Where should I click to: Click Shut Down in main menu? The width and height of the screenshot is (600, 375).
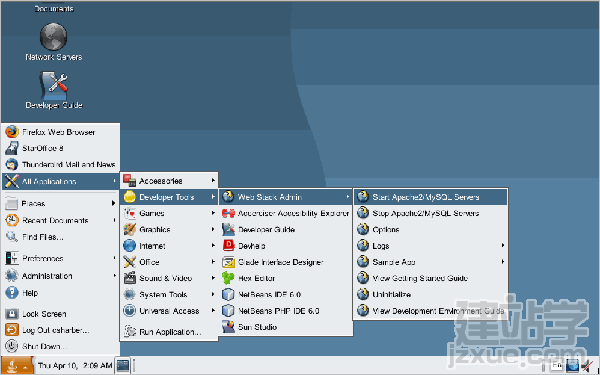pyautogui.click(x=60, y=346)
